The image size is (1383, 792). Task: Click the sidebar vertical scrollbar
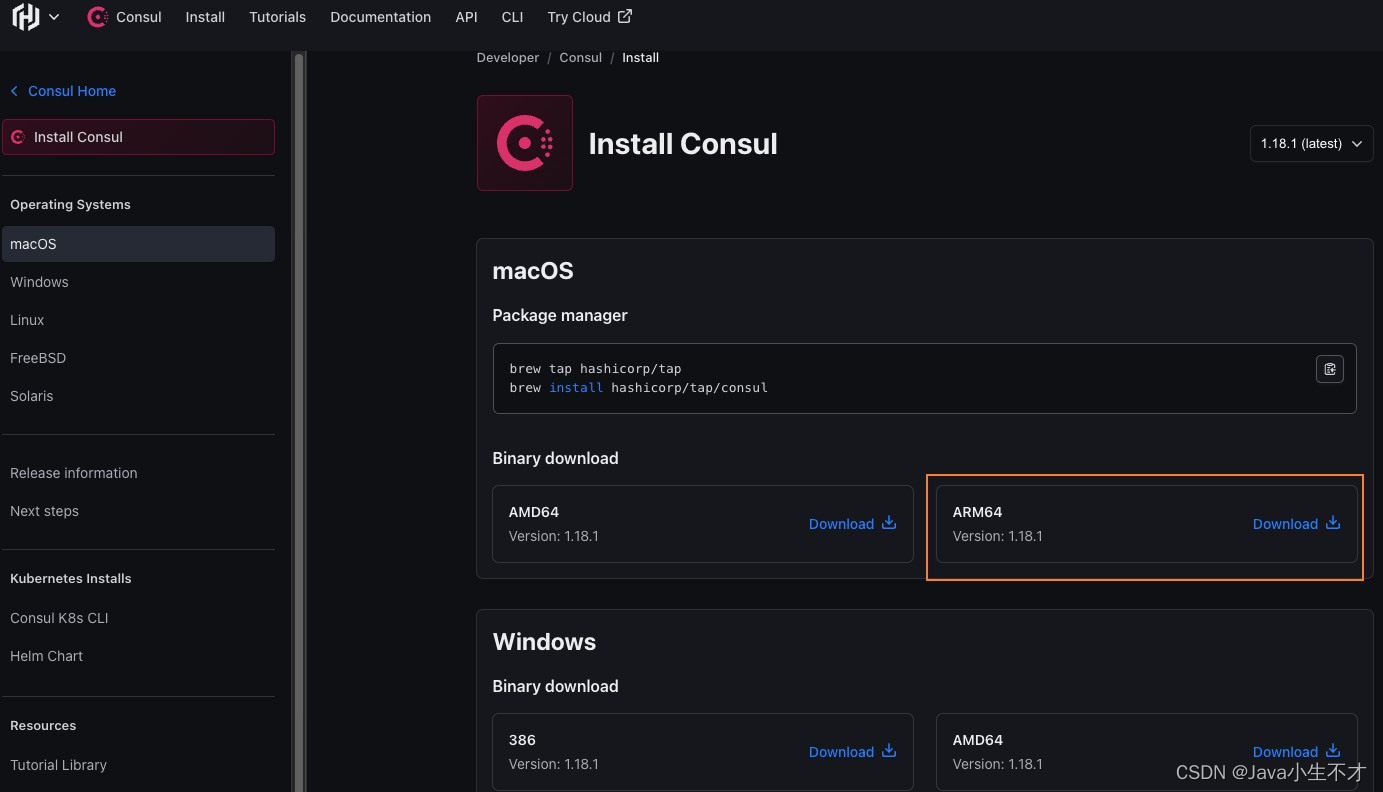(x=298, y=420)
